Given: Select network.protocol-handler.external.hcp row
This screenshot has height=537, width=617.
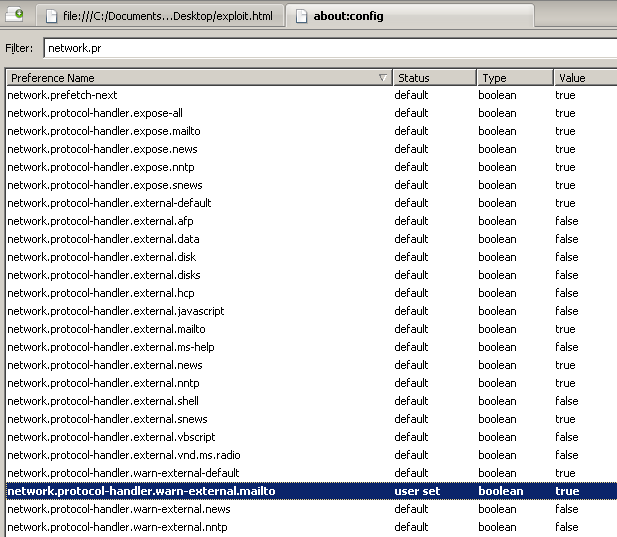Looking at the screenshot, I should pyautogui.click(x=311, y=293).
